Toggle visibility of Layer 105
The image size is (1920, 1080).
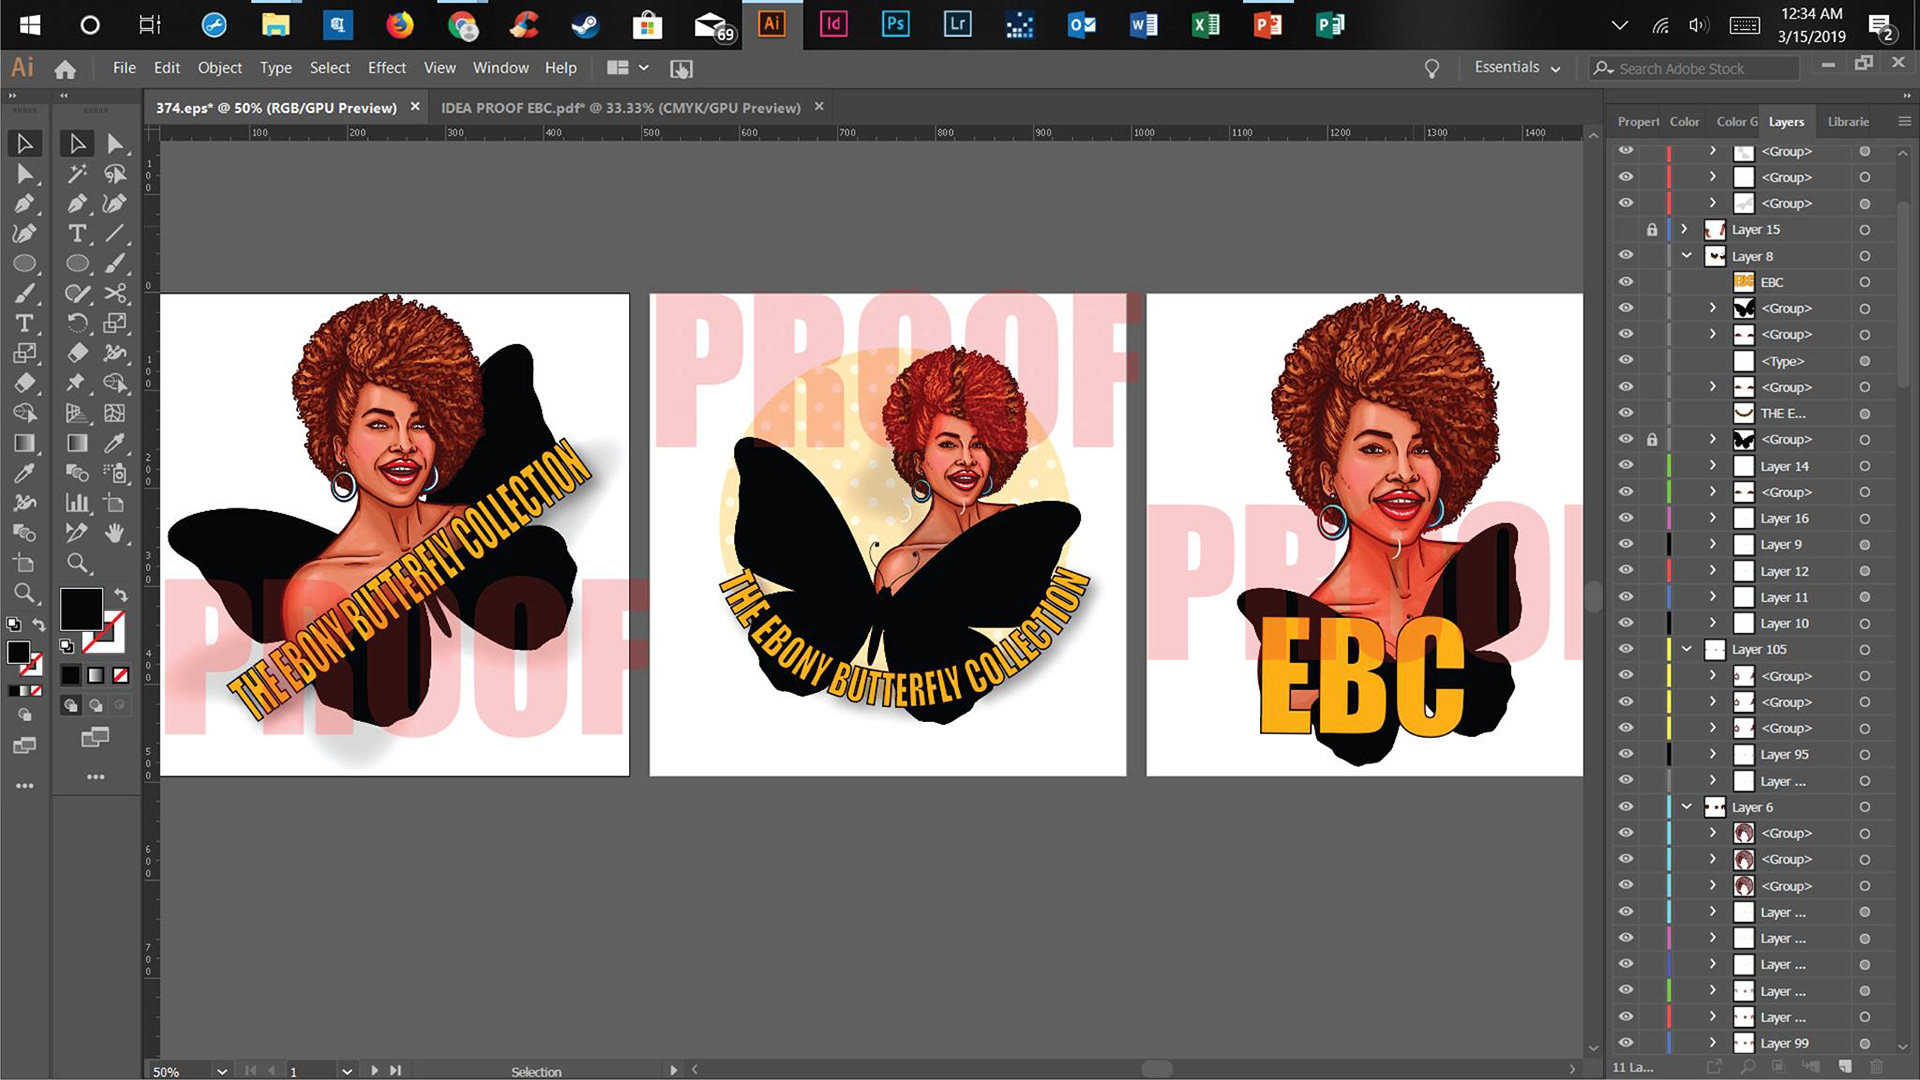pyautogui.click(x=1626, y=649)
